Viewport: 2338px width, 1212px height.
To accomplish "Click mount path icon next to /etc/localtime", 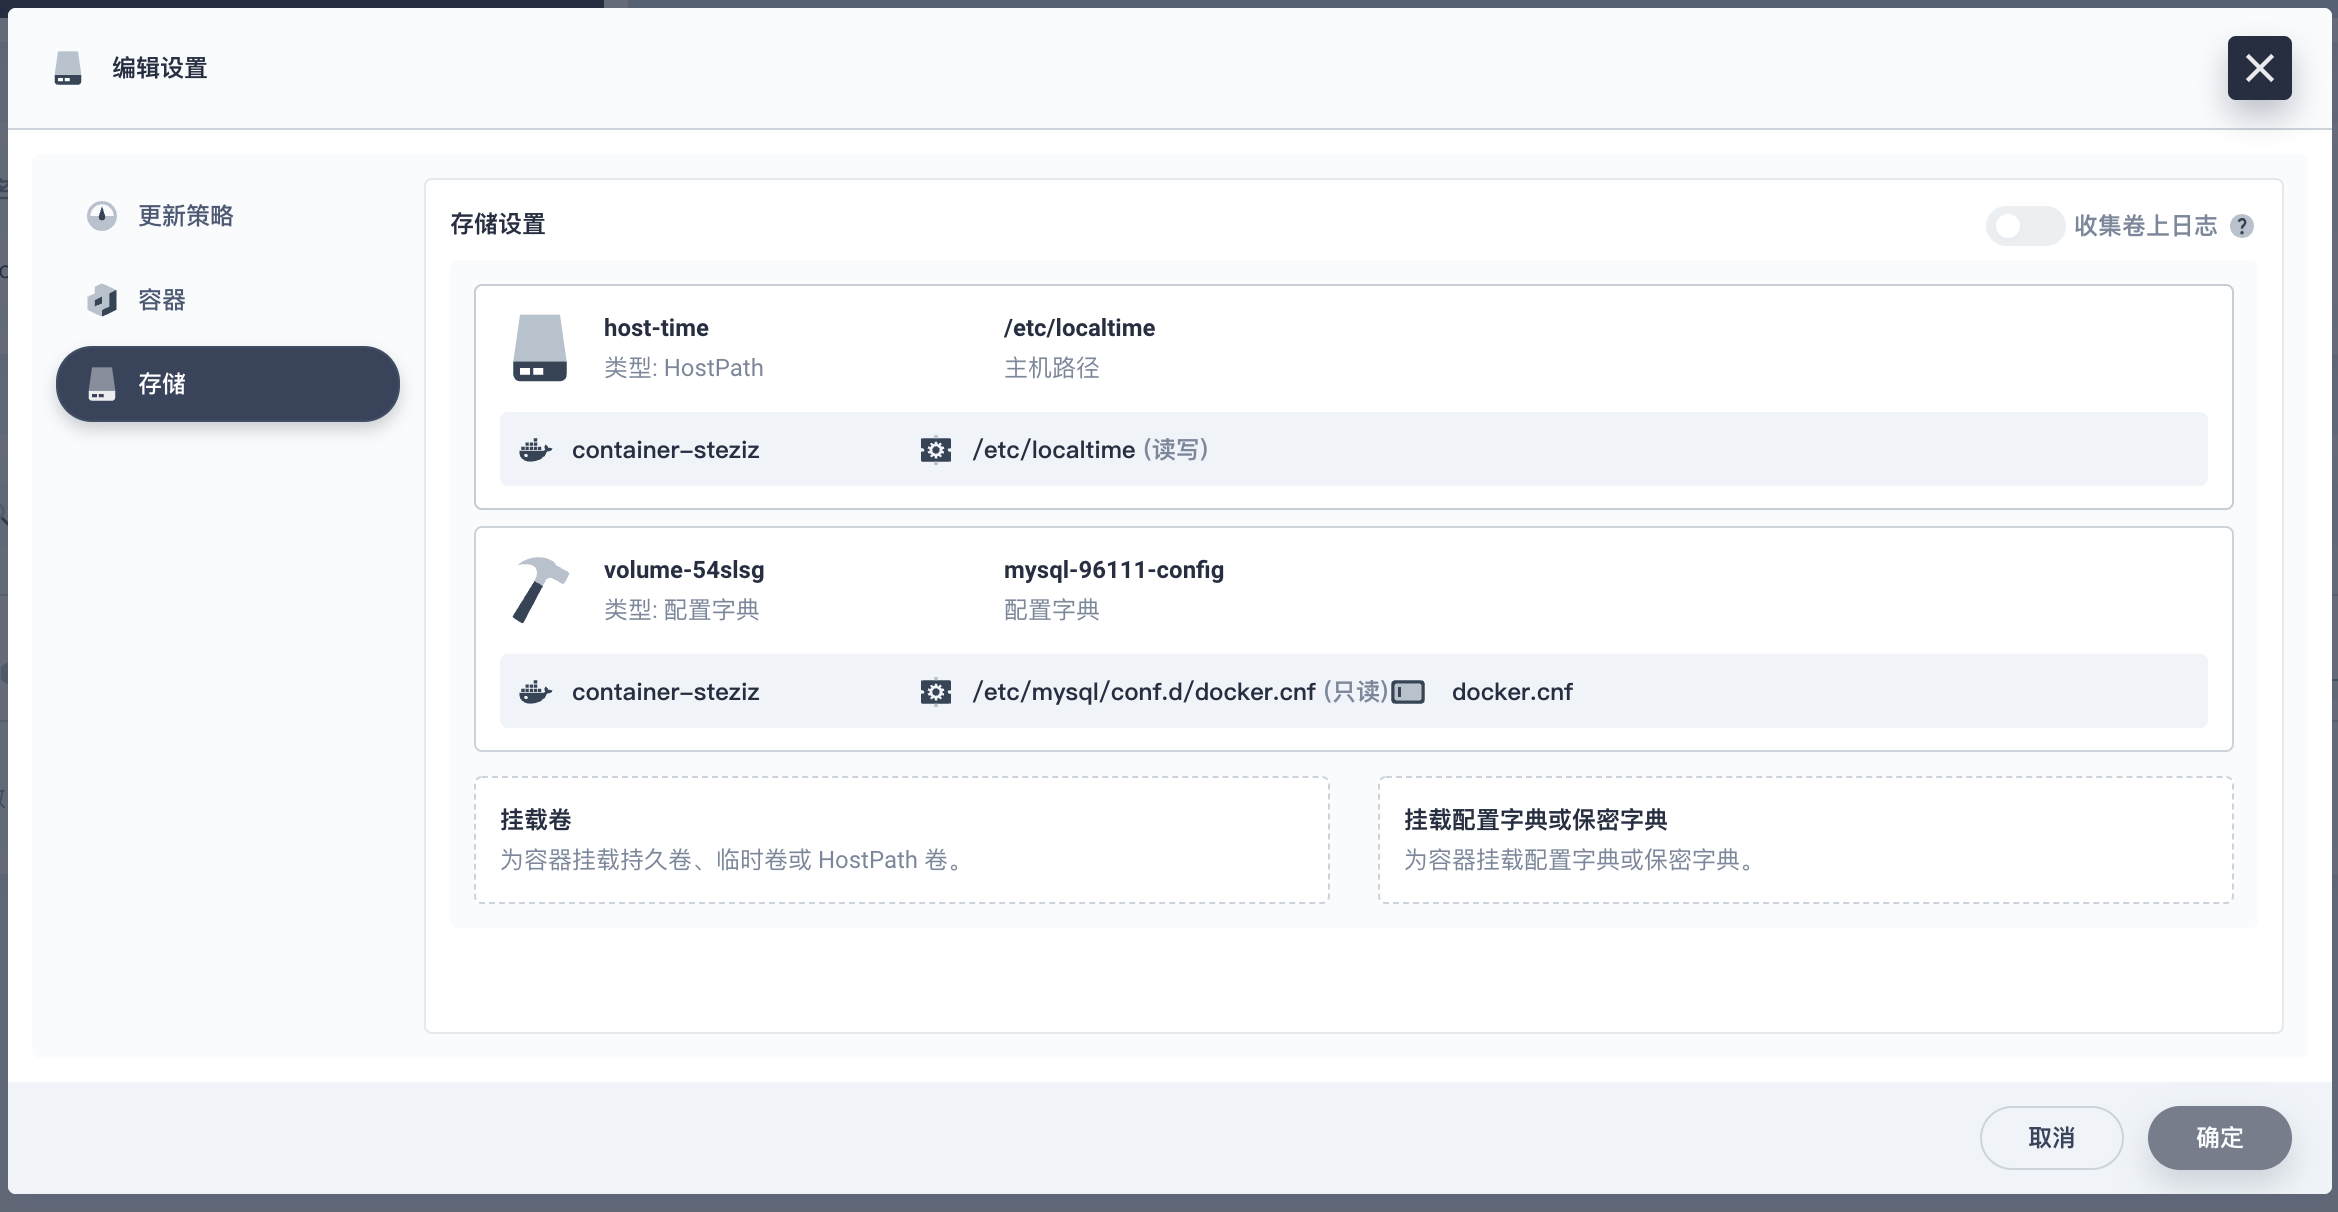I will coord(936,450).
